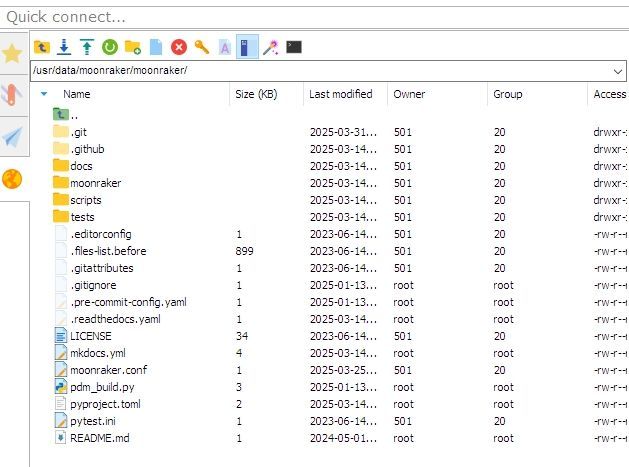Select the .github folder
This screenshot has width=629, height=467.
click(x=78, y=149)
